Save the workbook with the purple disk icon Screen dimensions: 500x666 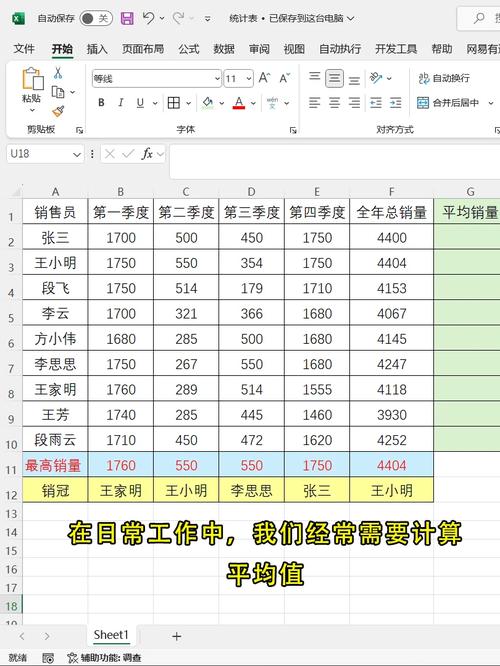[127, 18]
